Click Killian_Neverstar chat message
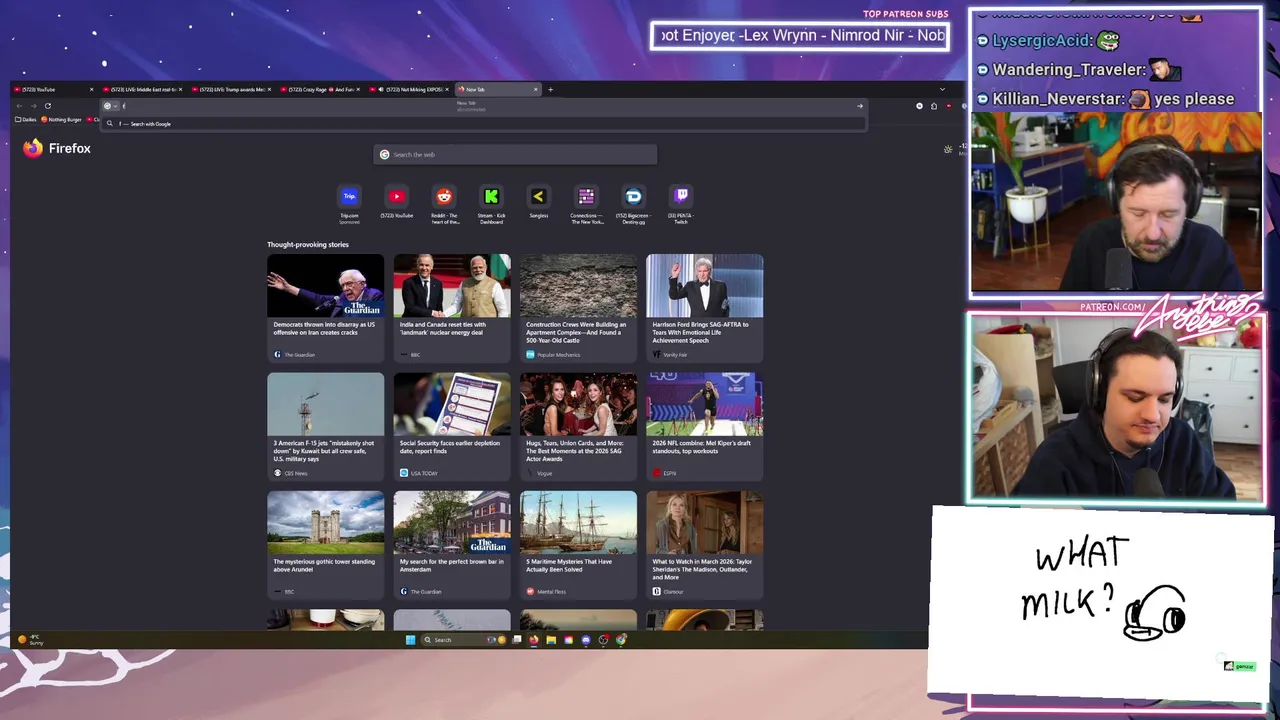Viewport: 1280px width, 720px height. pos(1105,99)
